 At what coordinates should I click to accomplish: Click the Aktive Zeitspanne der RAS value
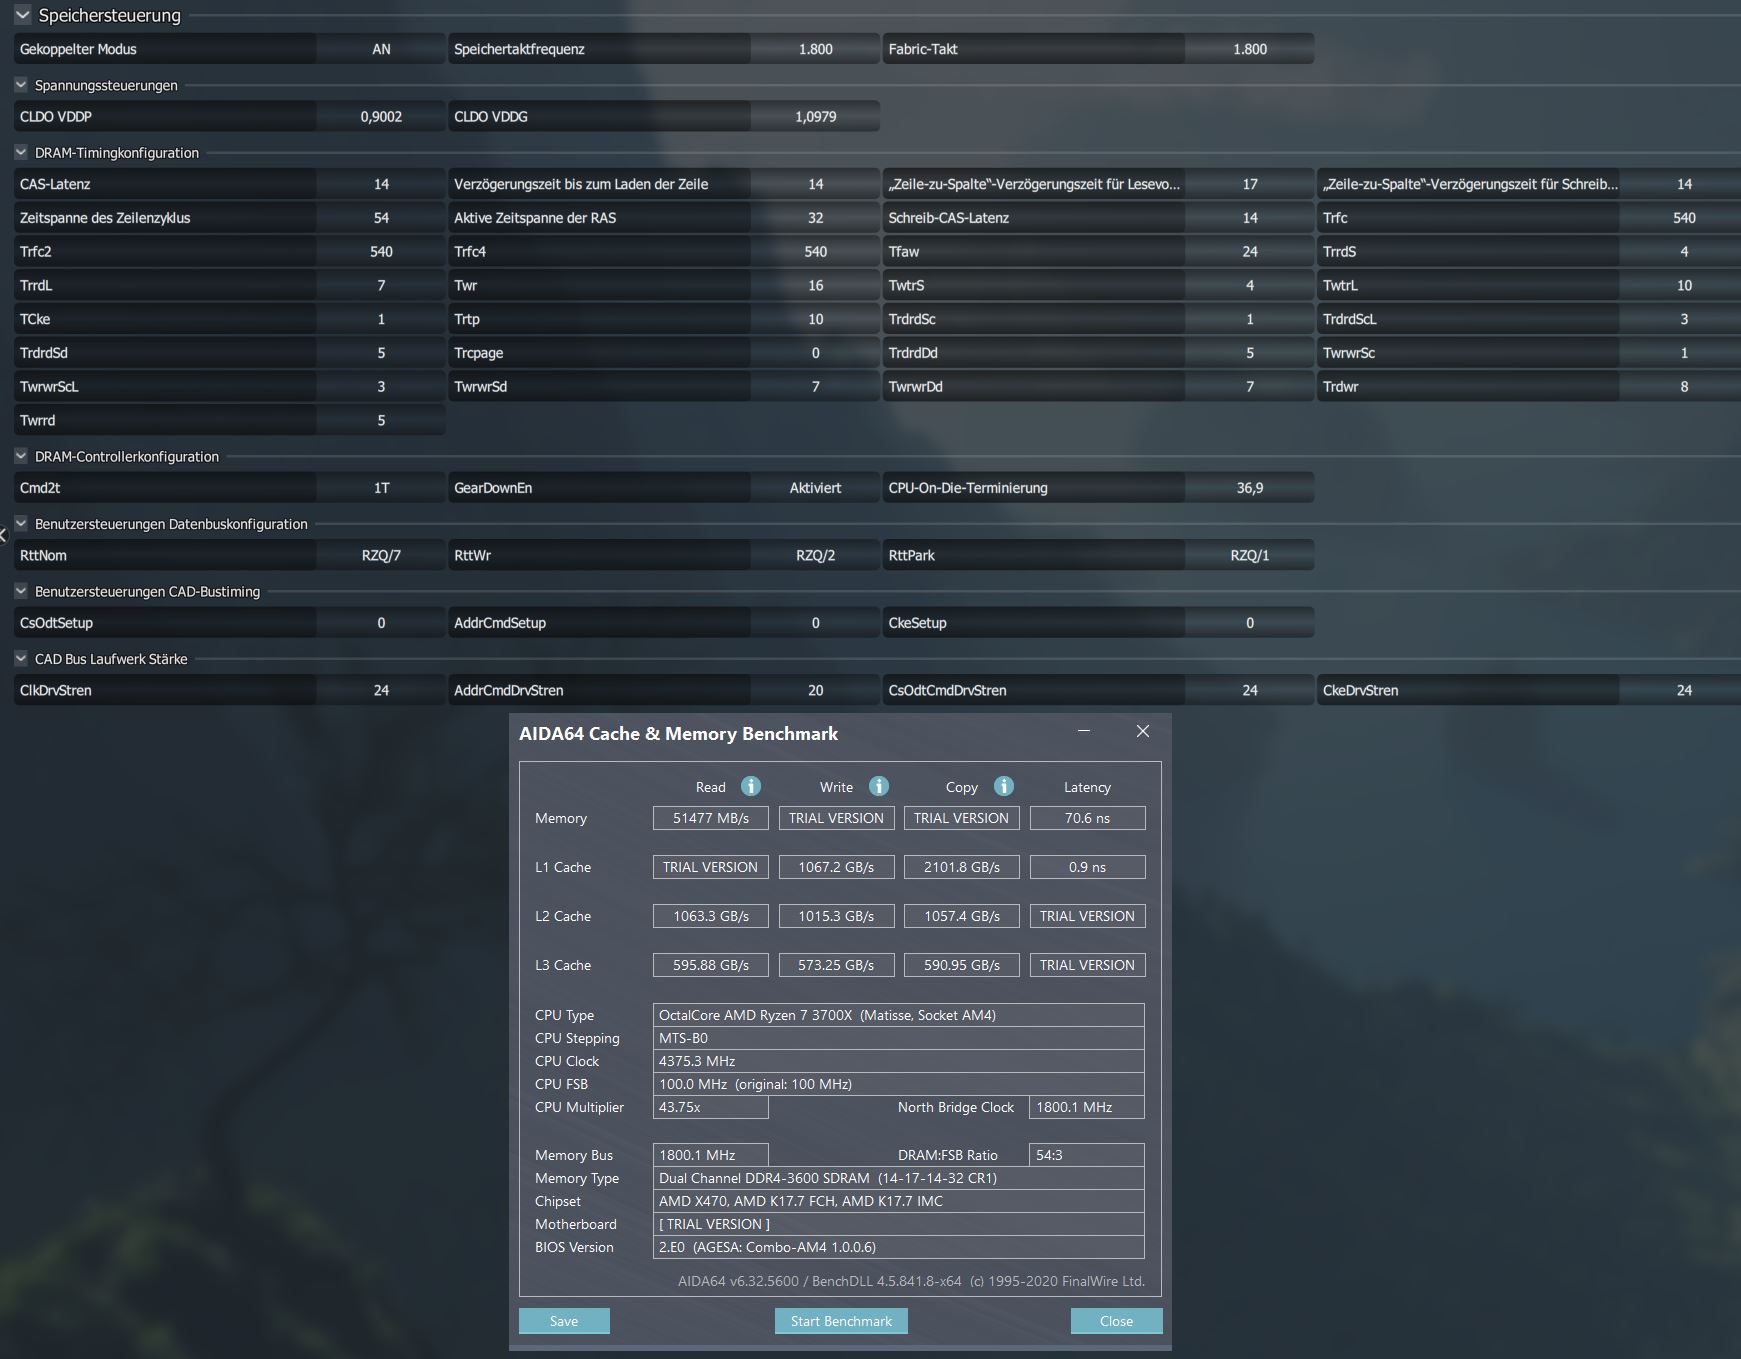tap(815, 218)
